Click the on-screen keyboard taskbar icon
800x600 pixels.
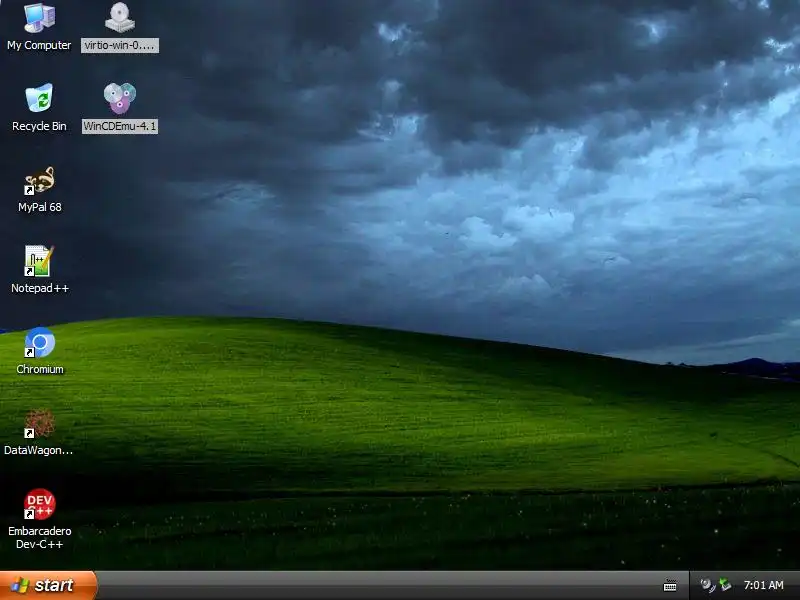670,586
